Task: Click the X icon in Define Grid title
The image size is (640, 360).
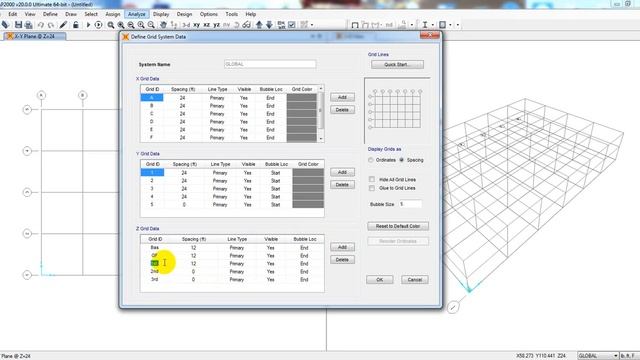Action: pos(126,37)
